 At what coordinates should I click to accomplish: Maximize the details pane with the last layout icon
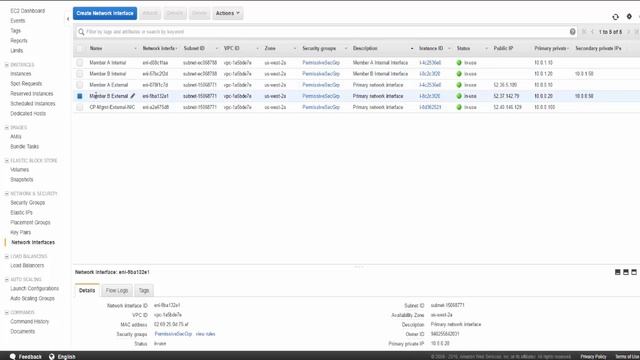point(634,272)
